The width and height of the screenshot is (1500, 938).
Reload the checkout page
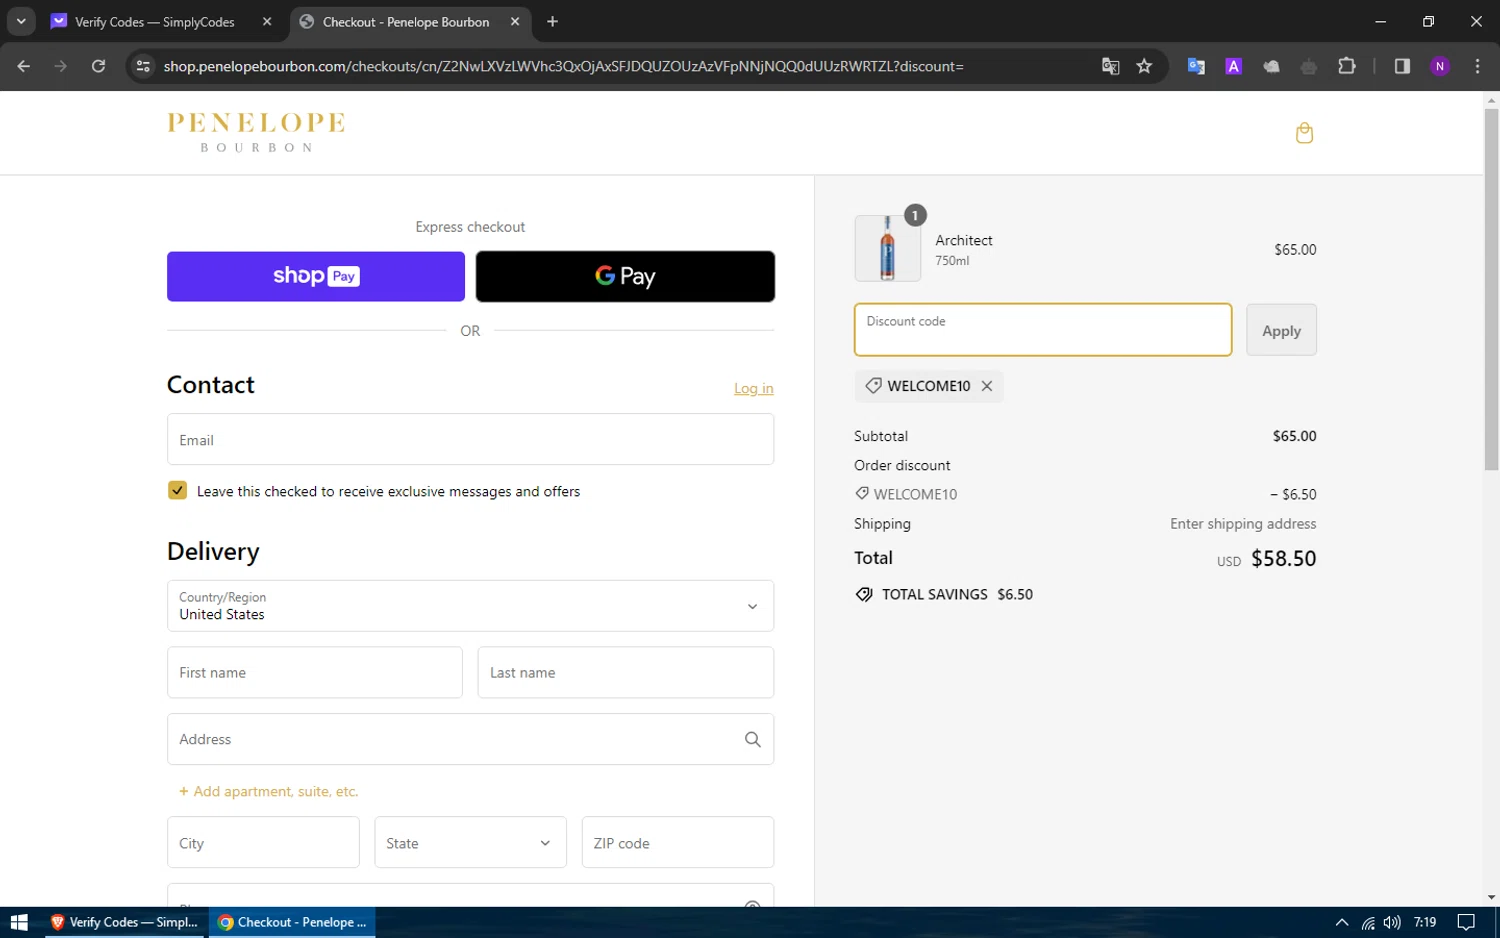pos(98,66)
